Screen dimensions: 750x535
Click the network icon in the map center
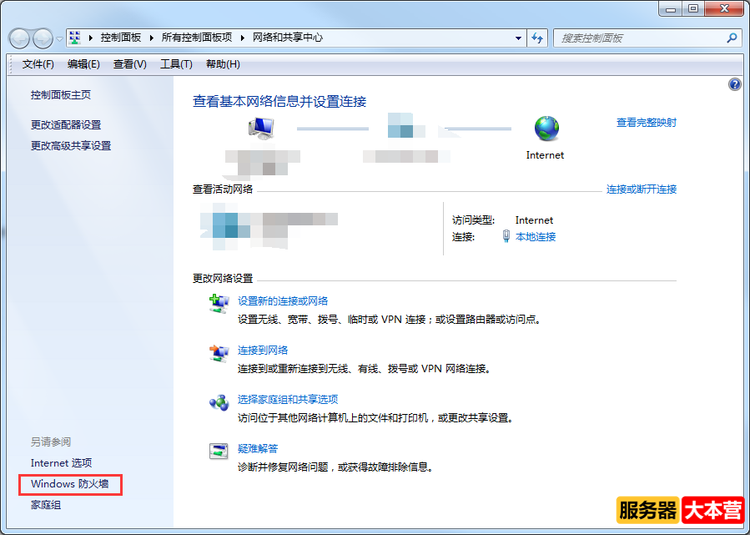[x=406, y=125]
